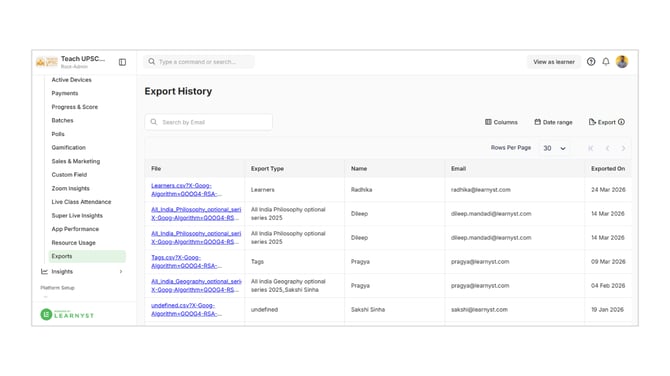The width and height of the screenshot is (670, 376).
Task: Focus the command search box
Action: tap(199, 62)
